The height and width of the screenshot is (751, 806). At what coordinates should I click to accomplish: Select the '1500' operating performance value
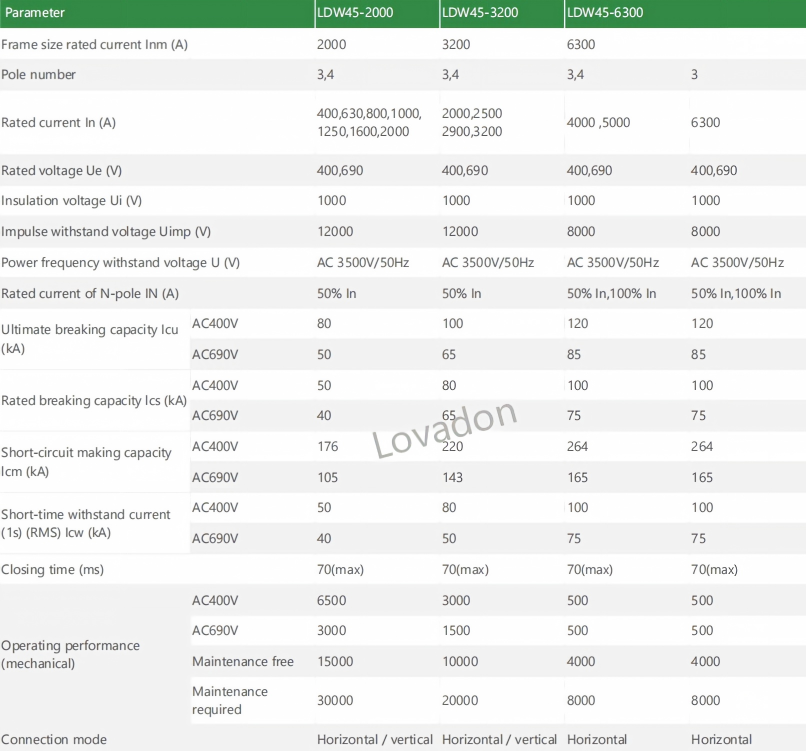click(x=456, y=630)
